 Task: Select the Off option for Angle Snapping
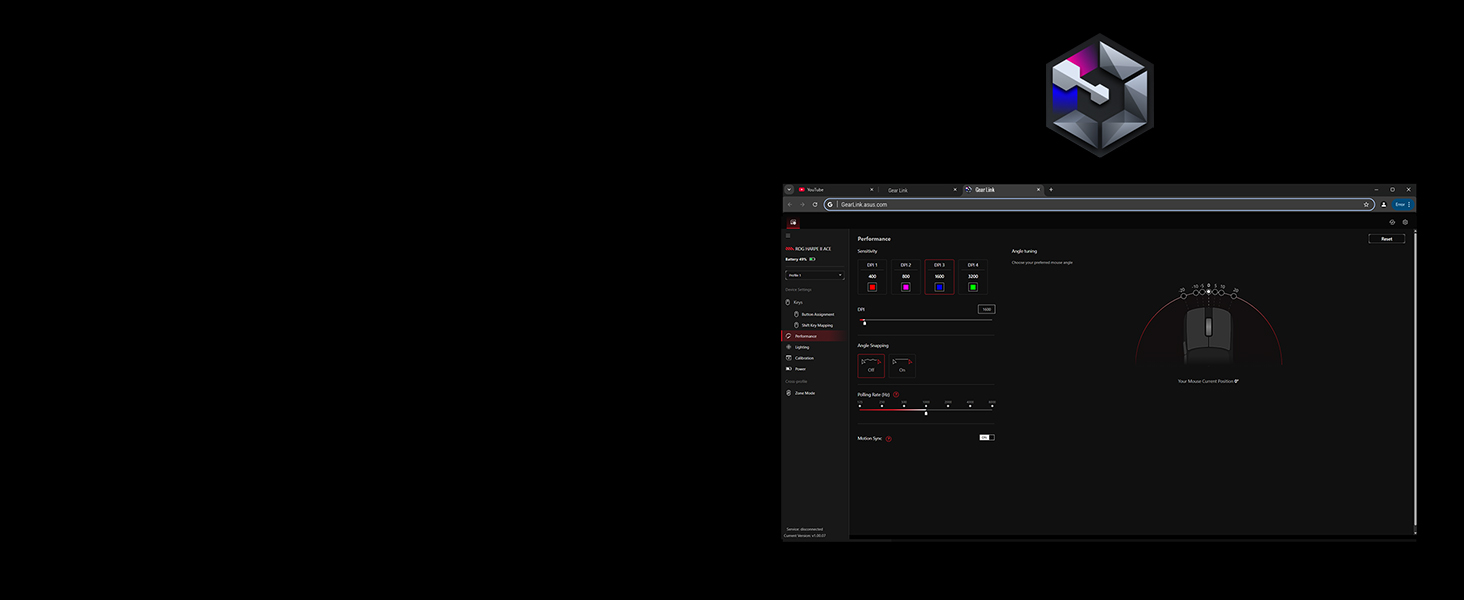coord(872,363)
